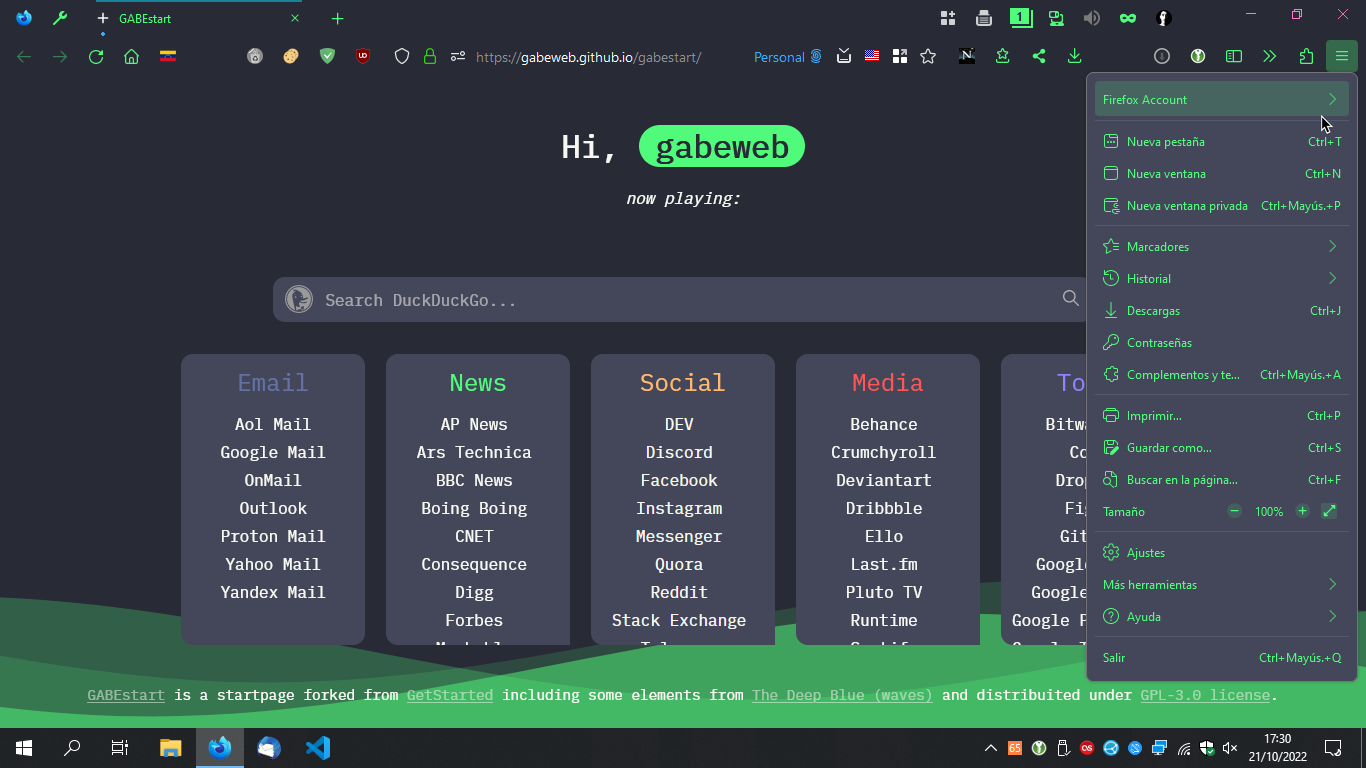Follow the GetStarted footer link
The image size is (1366, 768).
(x=450, y=695)
